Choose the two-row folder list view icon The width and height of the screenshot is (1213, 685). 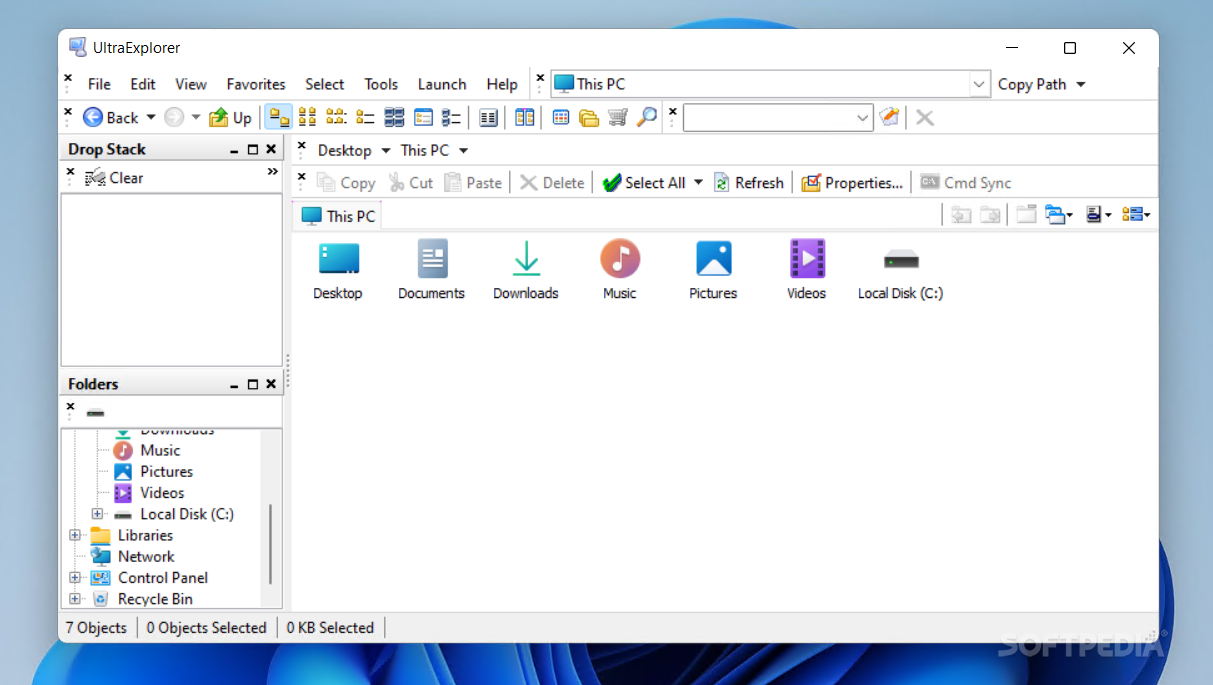coord(365,117)
